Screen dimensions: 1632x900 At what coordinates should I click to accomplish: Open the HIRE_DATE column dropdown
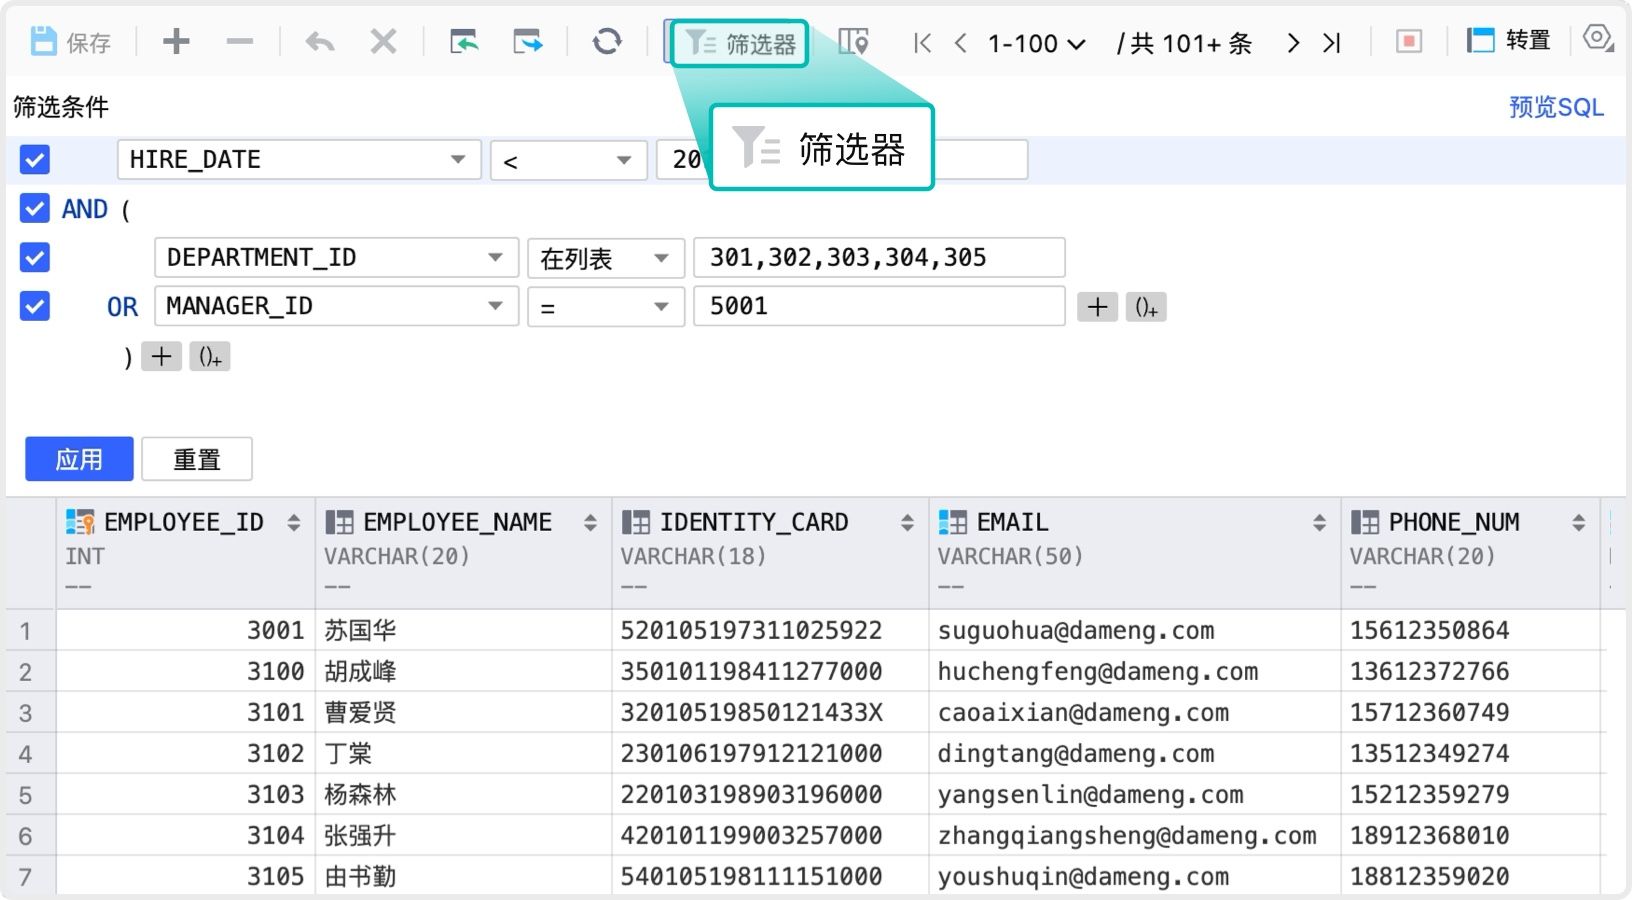[x=299, y=160]
